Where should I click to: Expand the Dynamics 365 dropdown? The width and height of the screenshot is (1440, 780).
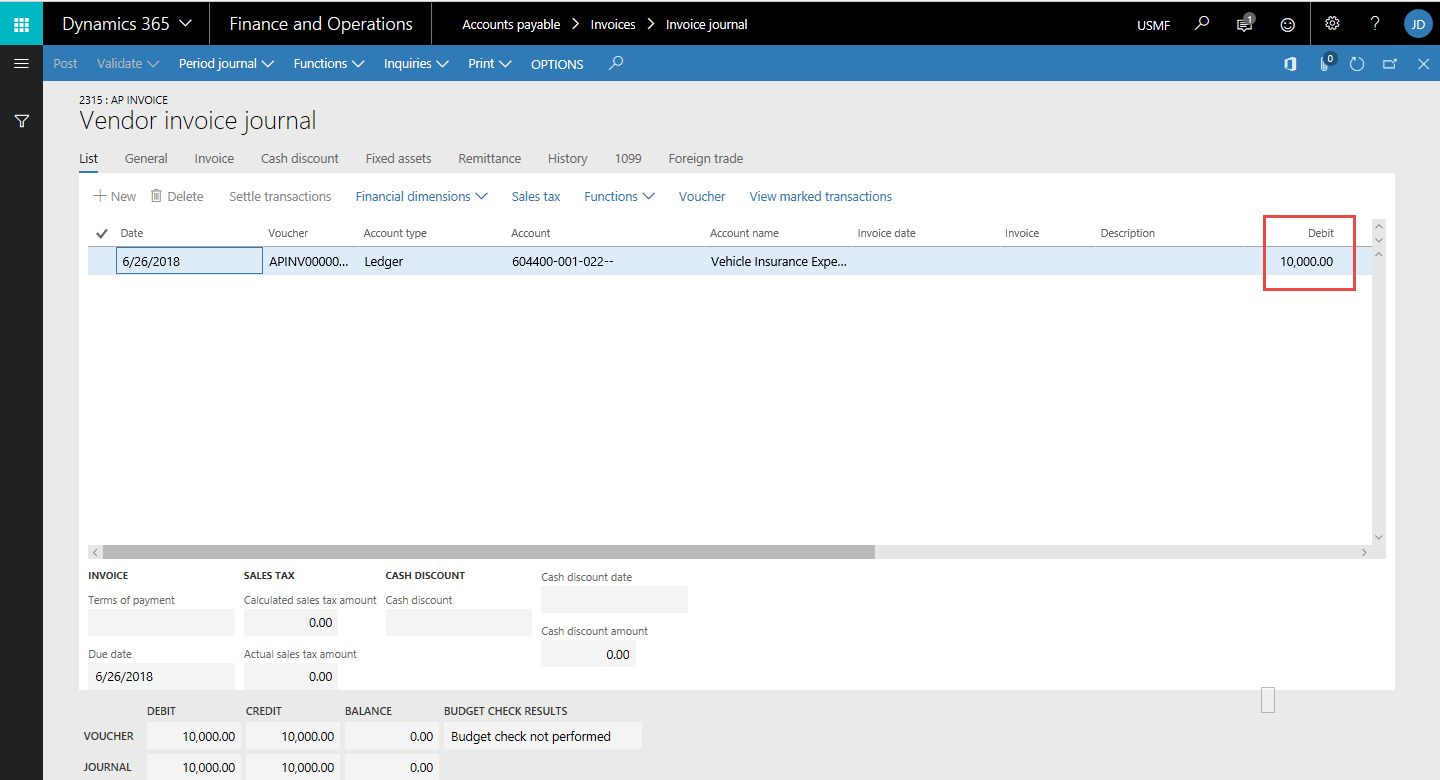tap(127, 23)
